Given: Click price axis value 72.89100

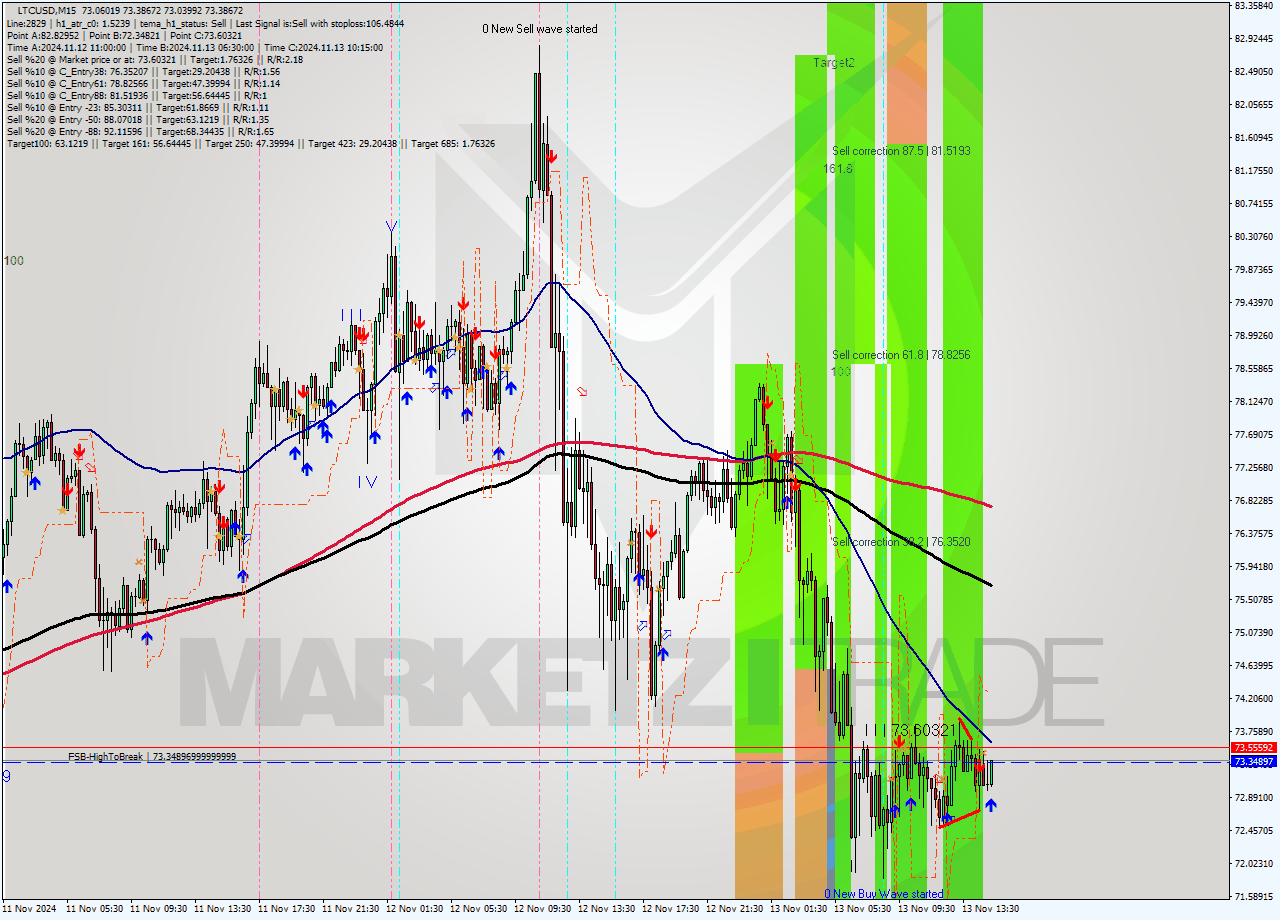Looking at the screenshot, I should tap(1254, 798).
